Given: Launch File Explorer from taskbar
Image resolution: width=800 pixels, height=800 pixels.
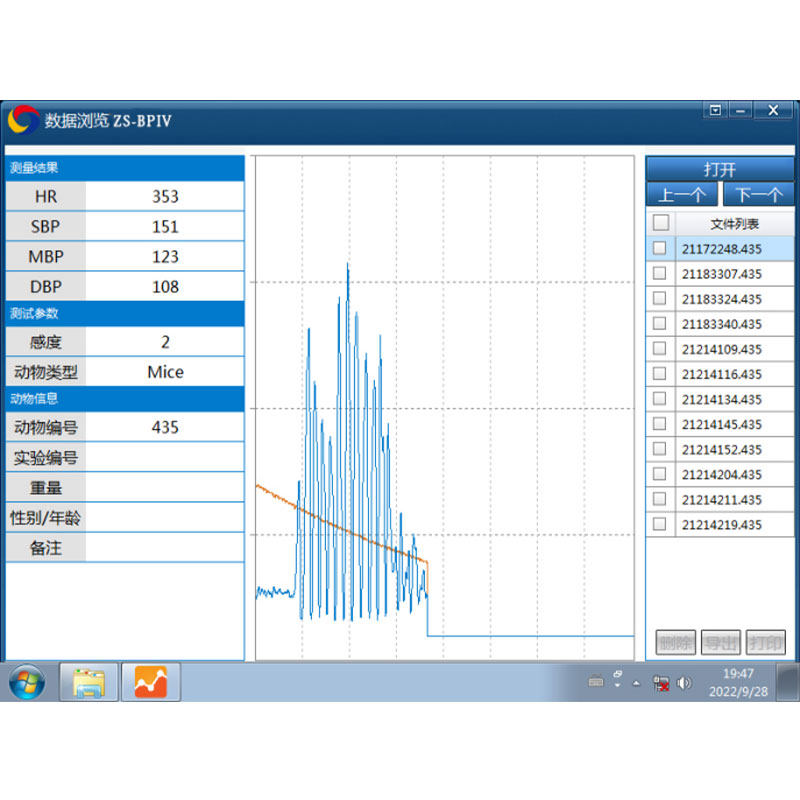Looking at the screenshot, I should 89,682.
